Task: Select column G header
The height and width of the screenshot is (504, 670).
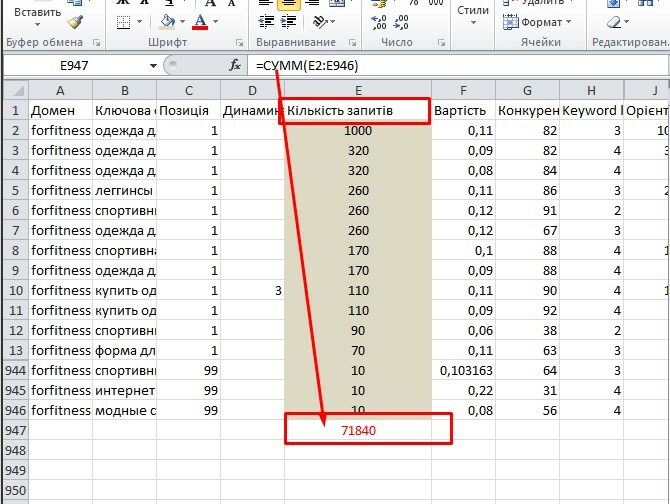Action: [527, 91]
